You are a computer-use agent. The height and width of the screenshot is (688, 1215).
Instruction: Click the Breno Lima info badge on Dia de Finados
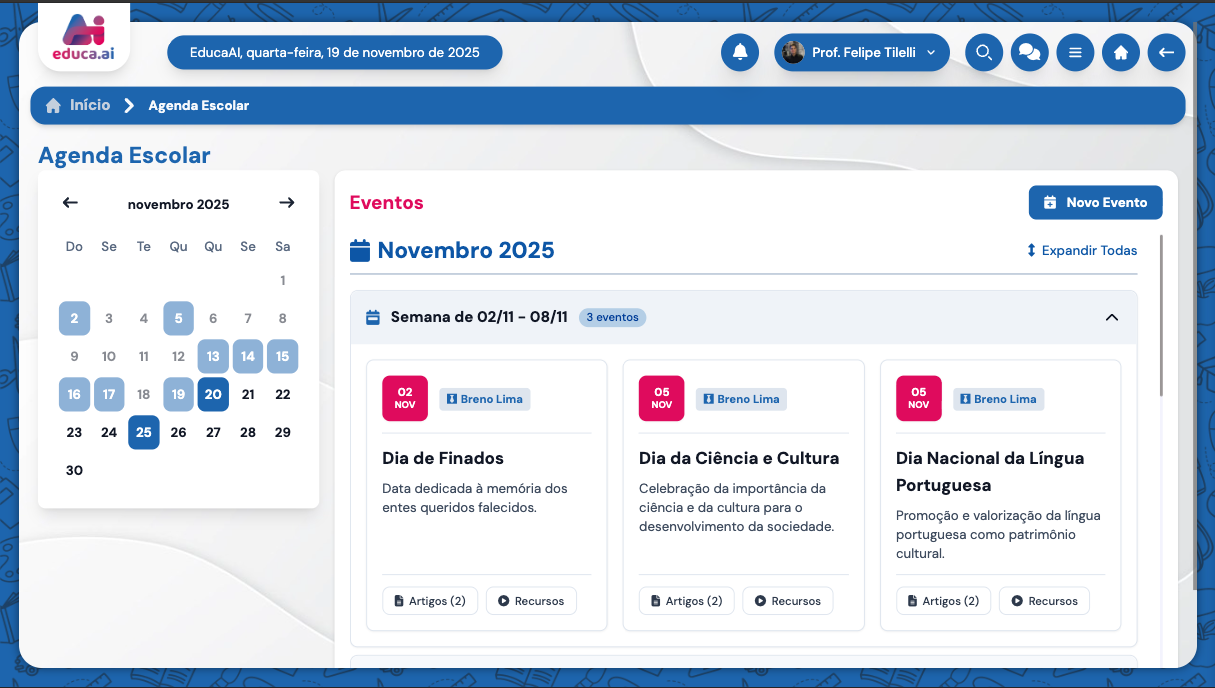(484, 398)
